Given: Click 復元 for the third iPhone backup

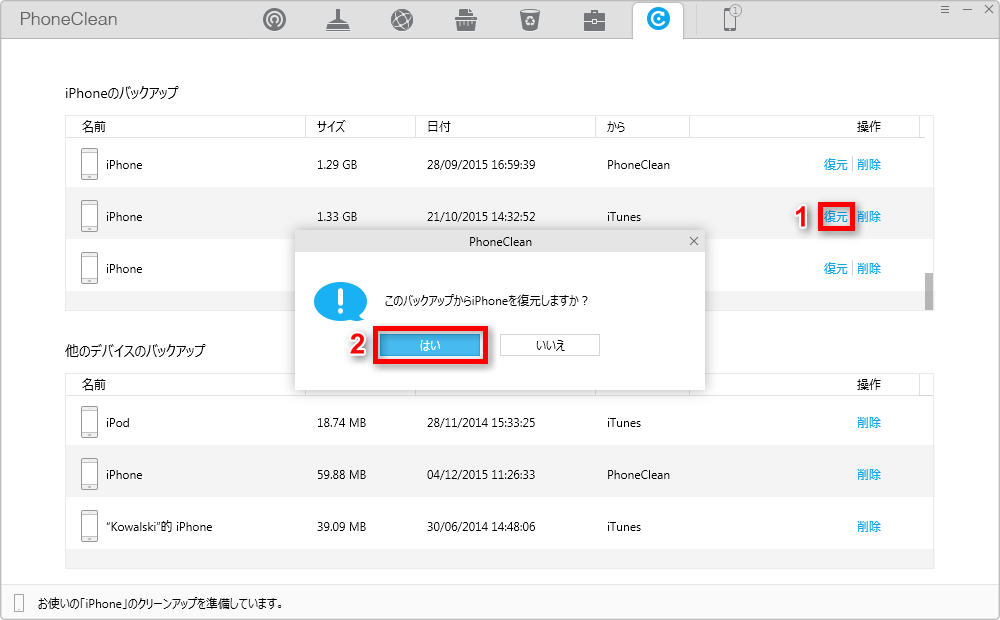Looking at the screenshot, I should [835, 269].
